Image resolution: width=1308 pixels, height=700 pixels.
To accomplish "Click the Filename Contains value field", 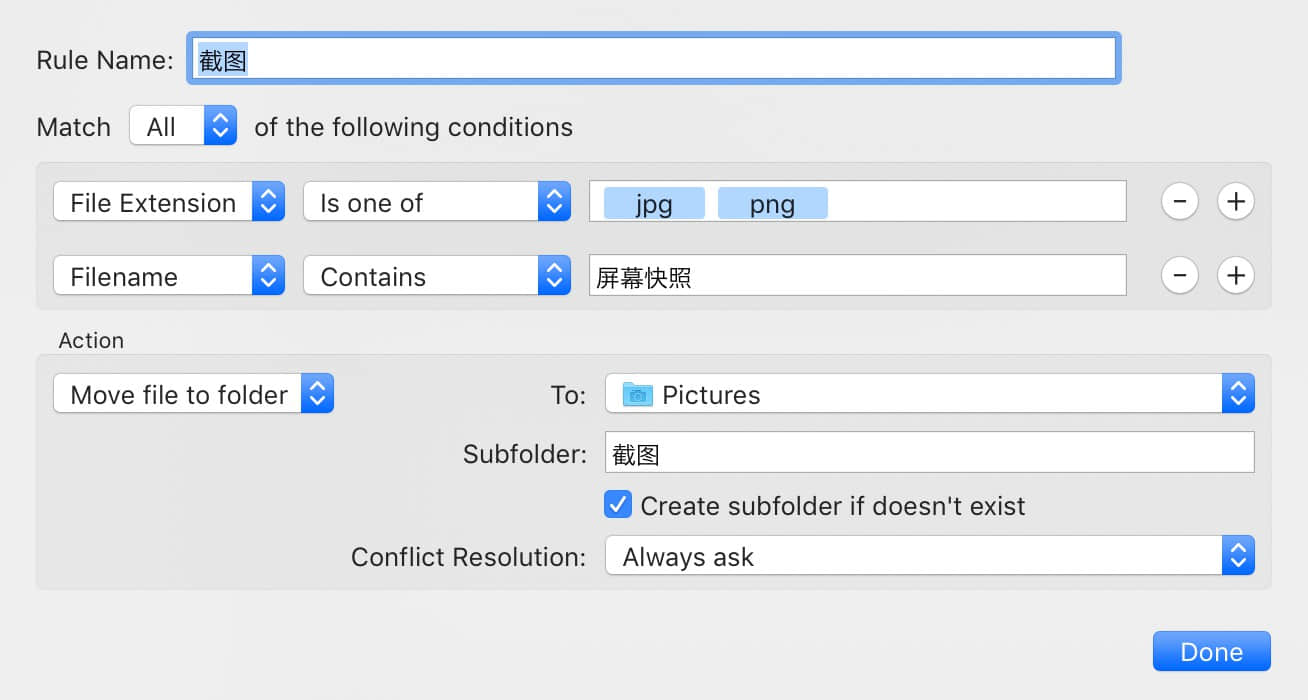I will tap(858, 275).
